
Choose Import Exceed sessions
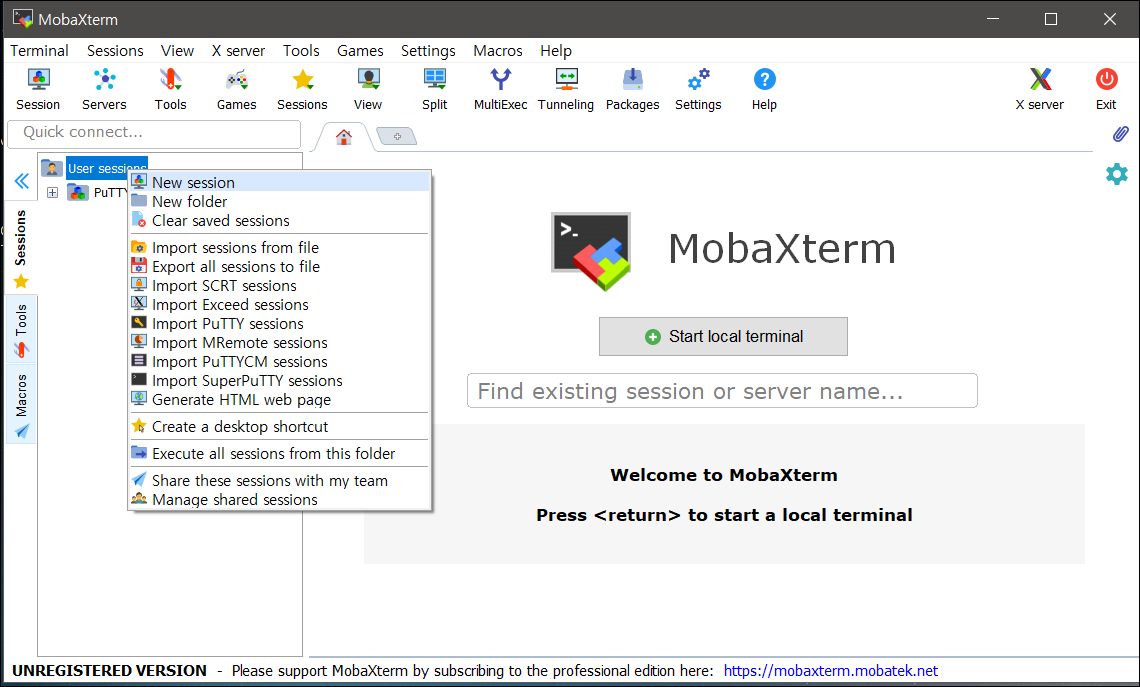click(x=280, y=305)
